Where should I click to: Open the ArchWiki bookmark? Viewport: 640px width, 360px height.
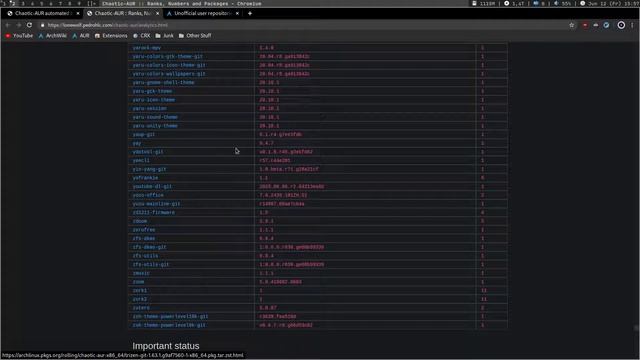[x=52, y=36]
